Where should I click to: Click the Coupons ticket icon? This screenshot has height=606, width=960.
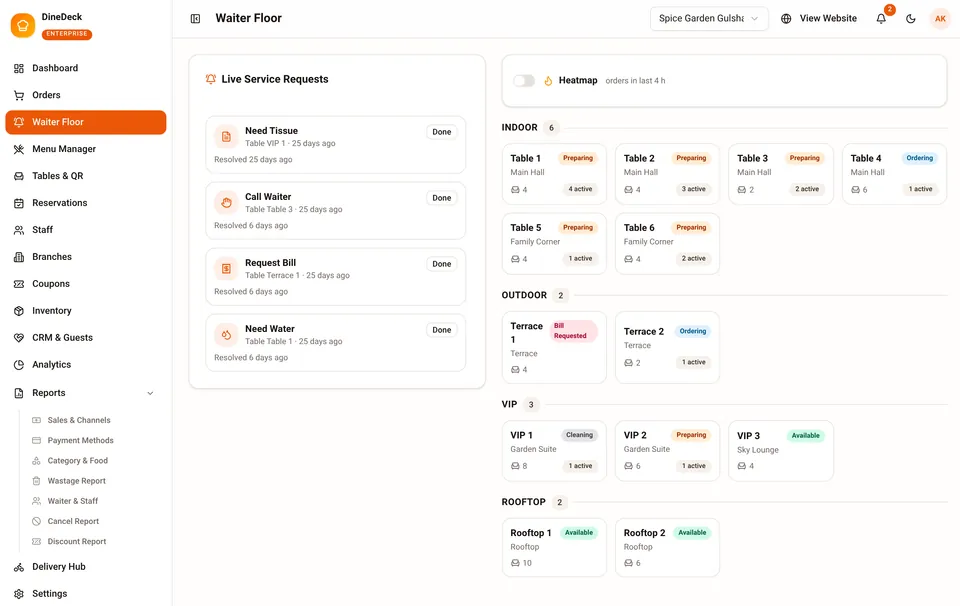point(19,283)
